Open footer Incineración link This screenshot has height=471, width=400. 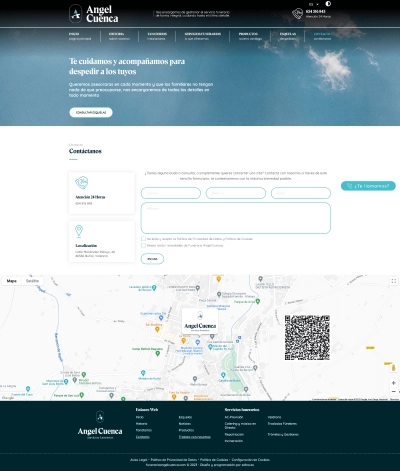(x=234, y=441)
